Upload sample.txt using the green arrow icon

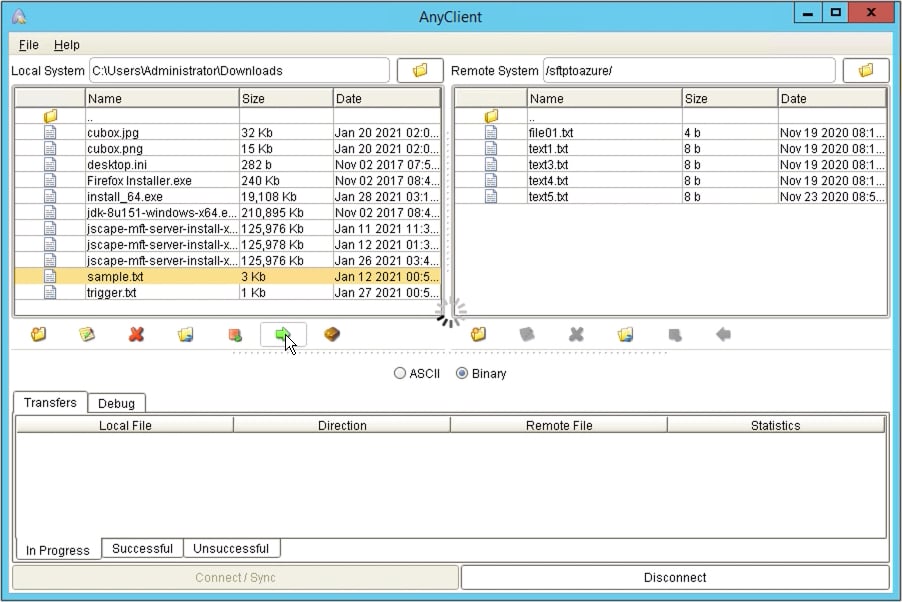[x=283, y=334]
